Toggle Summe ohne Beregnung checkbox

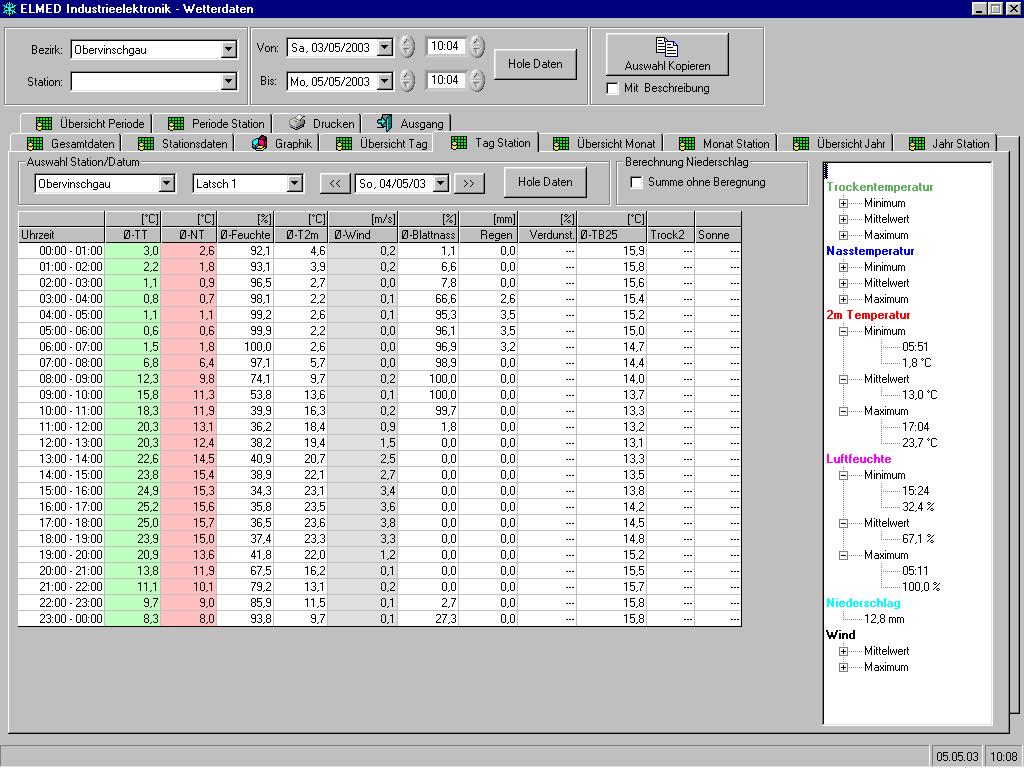click(636, 182)
